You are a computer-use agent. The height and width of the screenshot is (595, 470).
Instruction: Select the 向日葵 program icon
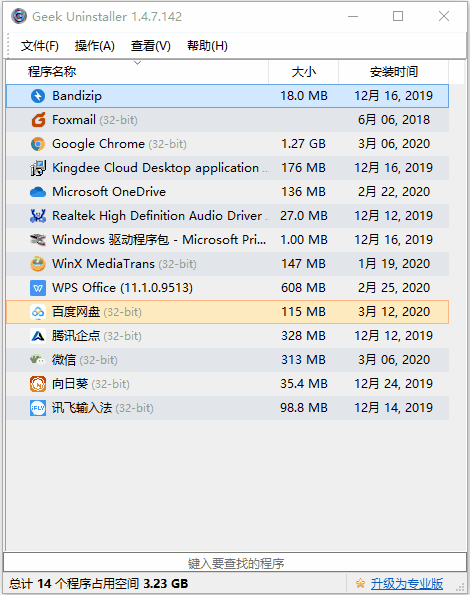(38, 384)
